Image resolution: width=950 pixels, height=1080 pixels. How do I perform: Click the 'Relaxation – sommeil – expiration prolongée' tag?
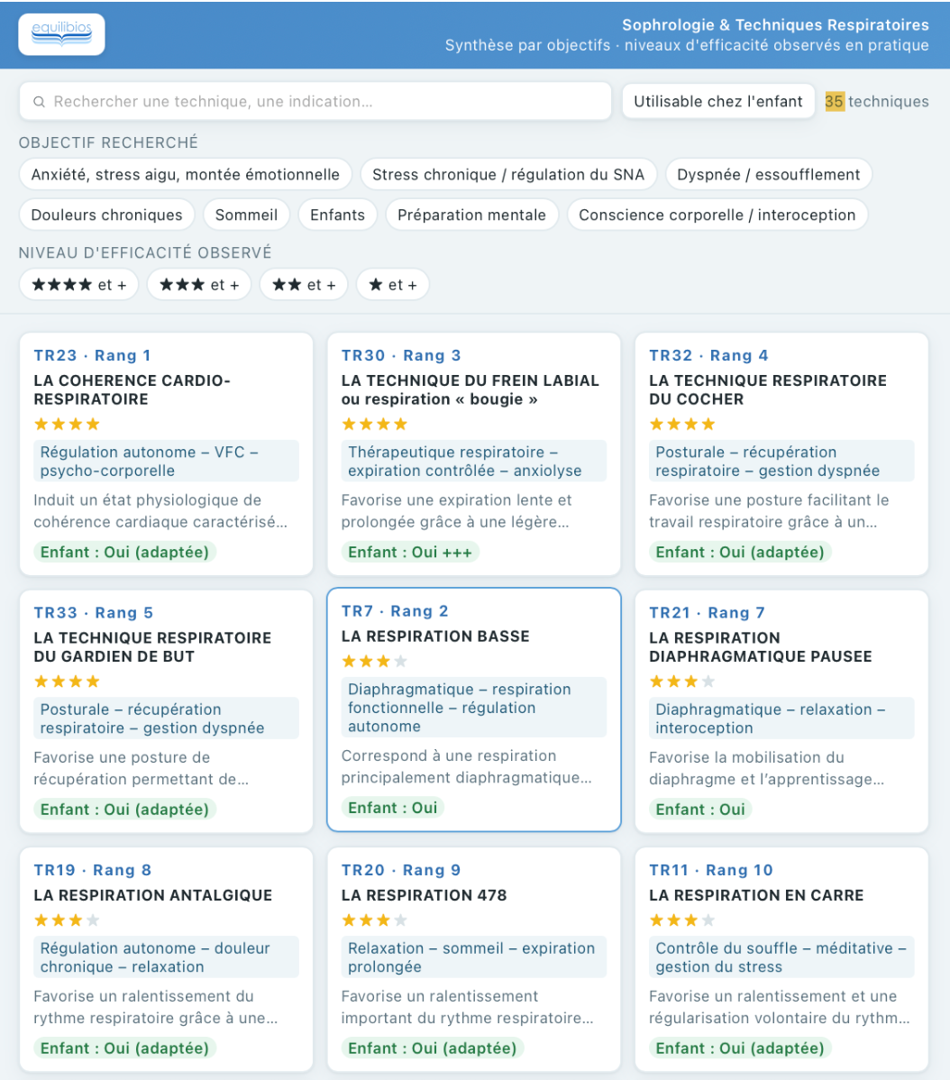474,957
